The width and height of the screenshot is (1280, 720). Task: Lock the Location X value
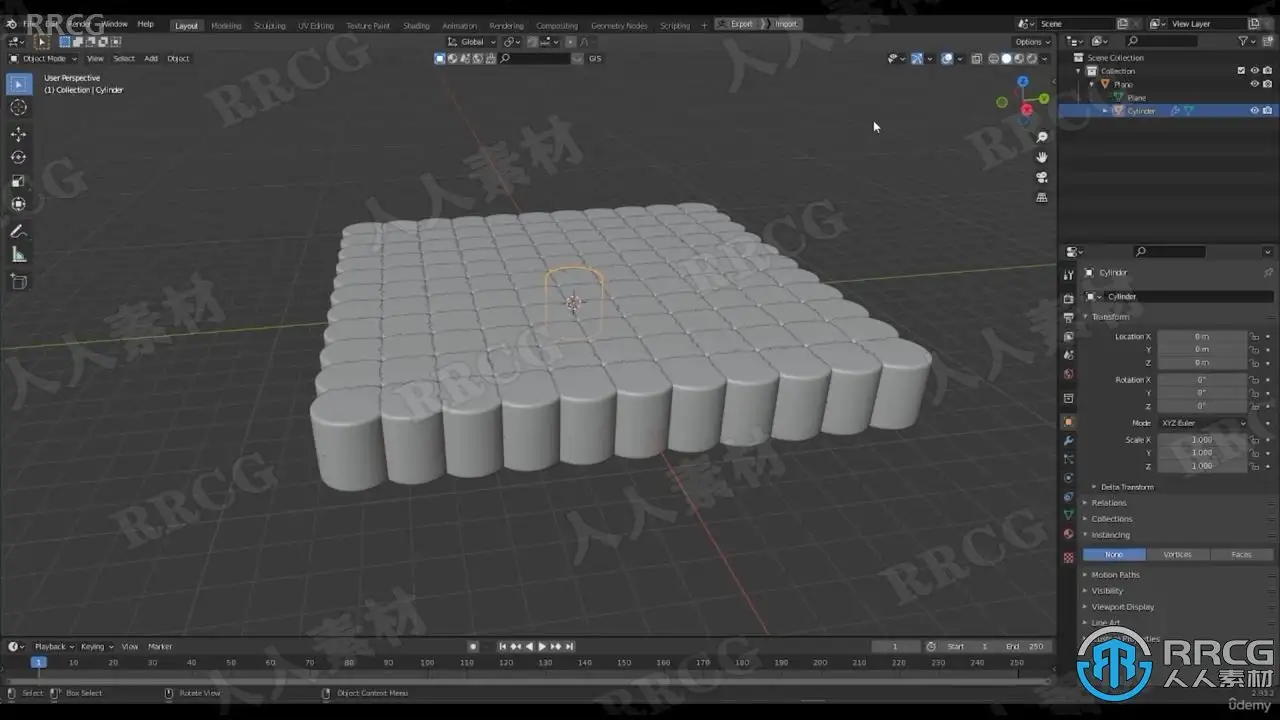click(x=1255, y=337)
